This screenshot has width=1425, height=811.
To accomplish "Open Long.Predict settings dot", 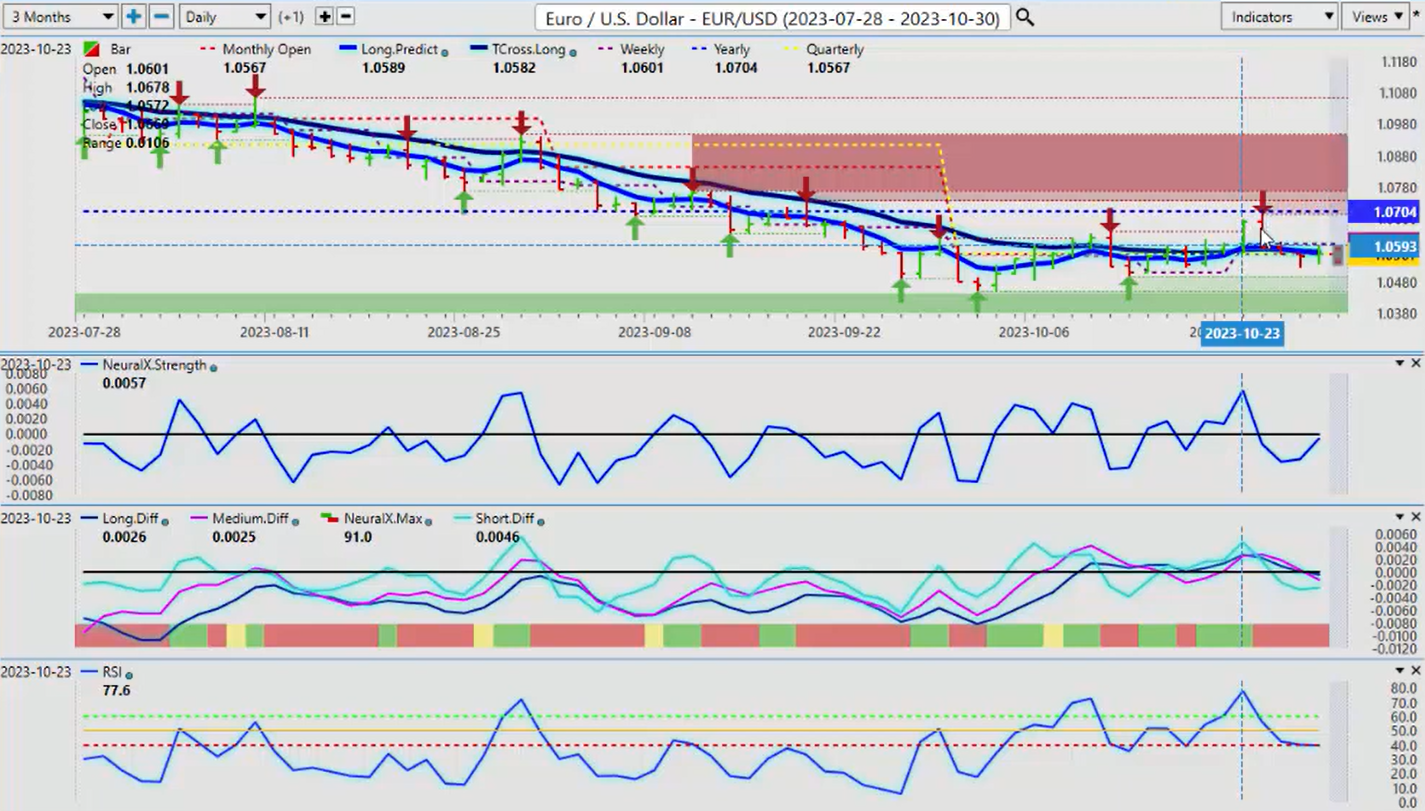I will (x=444, y=51).
